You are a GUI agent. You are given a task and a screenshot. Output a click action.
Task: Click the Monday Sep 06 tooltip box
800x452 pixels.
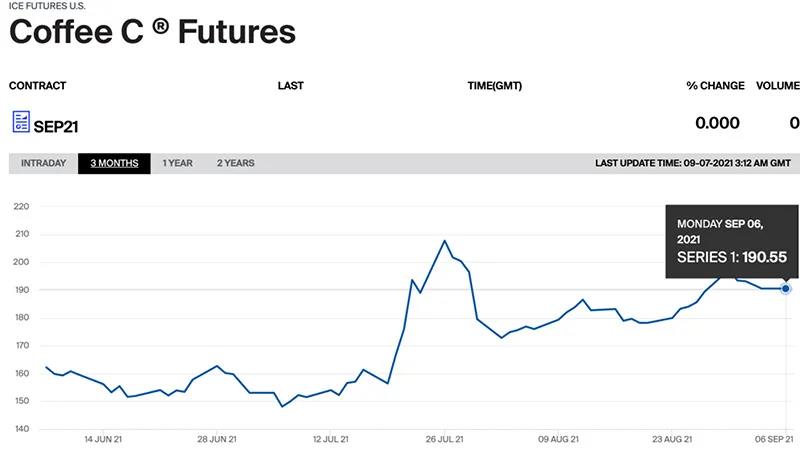coord(732,242)
